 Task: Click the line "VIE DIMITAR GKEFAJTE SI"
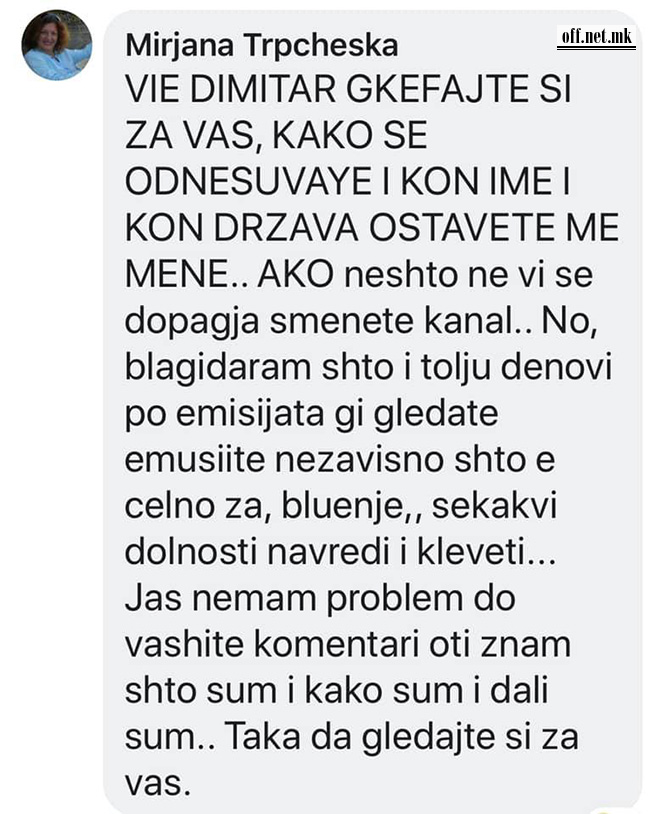348,89
